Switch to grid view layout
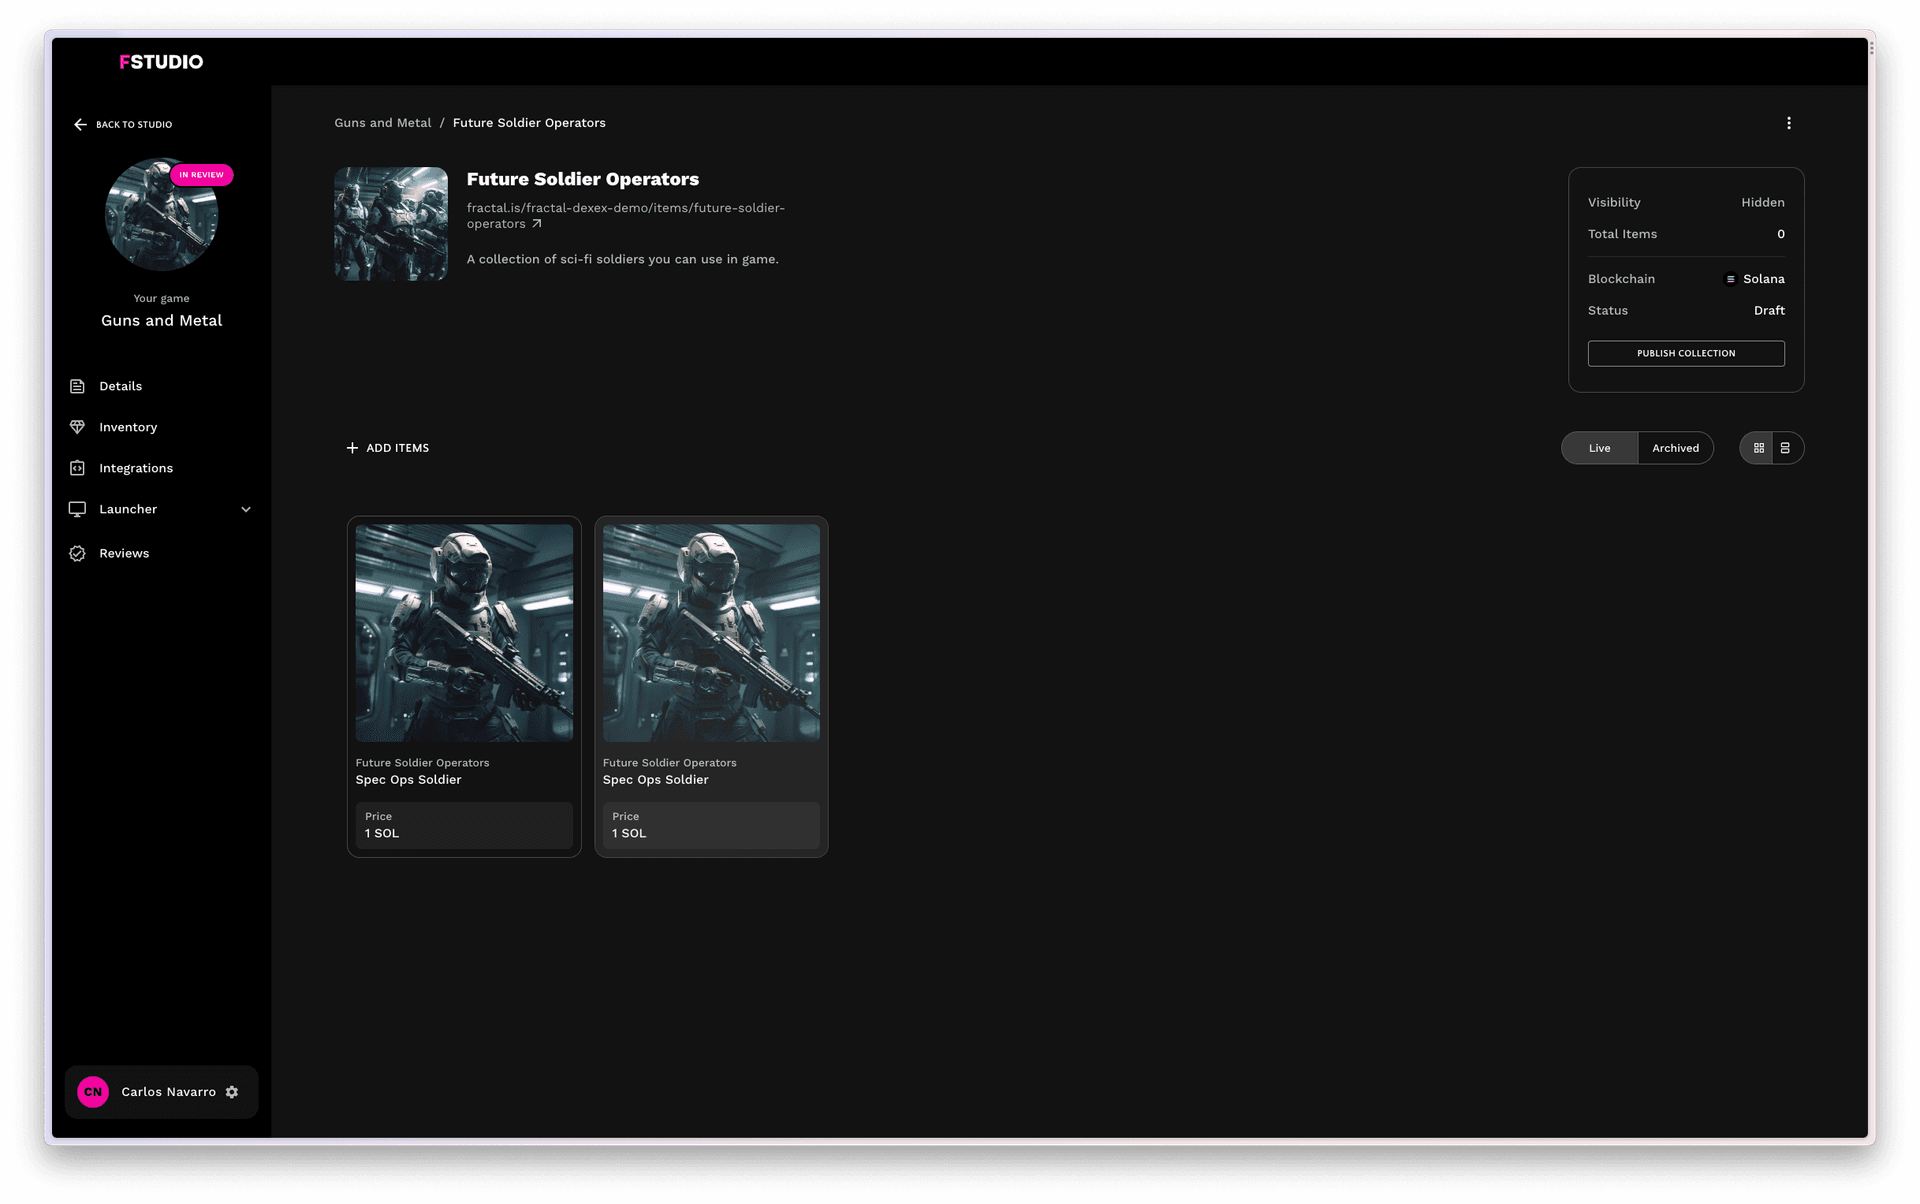The width and height of the screenshot is (1920, 1204). pyautogui.click(x=1758, y=448)
